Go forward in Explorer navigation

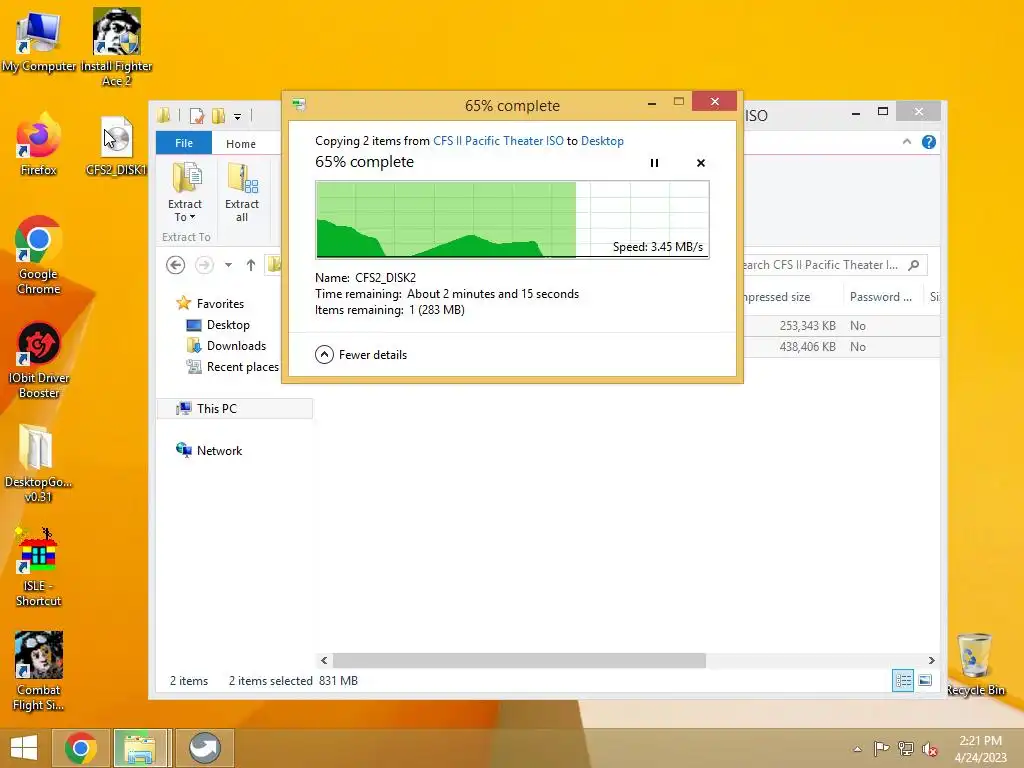(204, 264)
